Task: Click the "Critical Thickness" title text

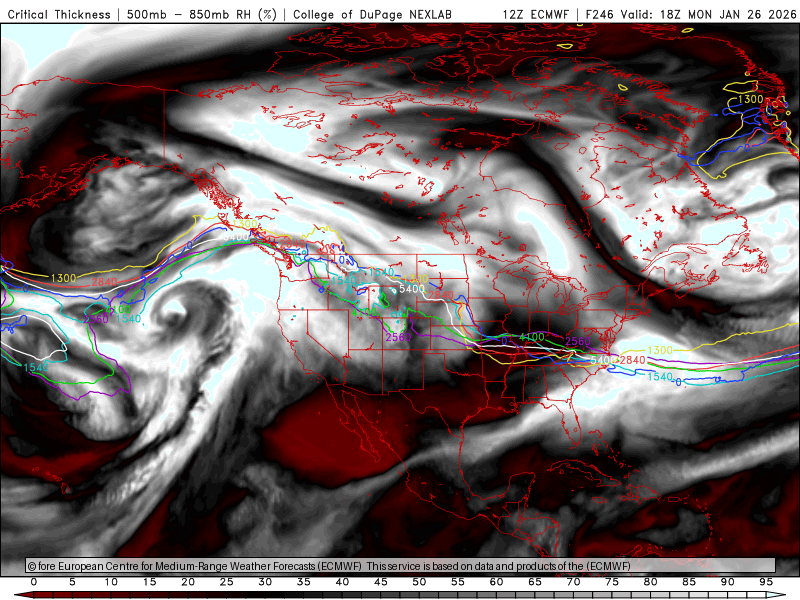Action: point(59,14)
